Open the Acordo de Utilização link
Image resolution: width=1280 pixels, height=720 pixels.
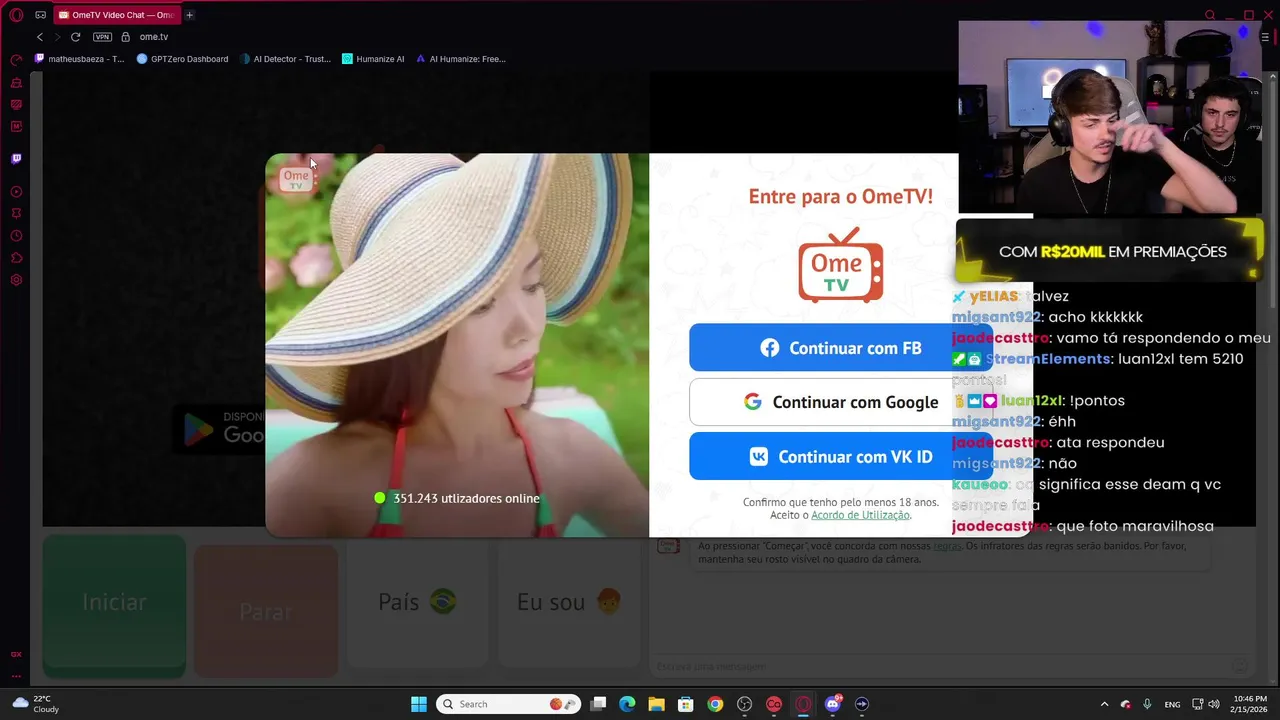[860, 515]
